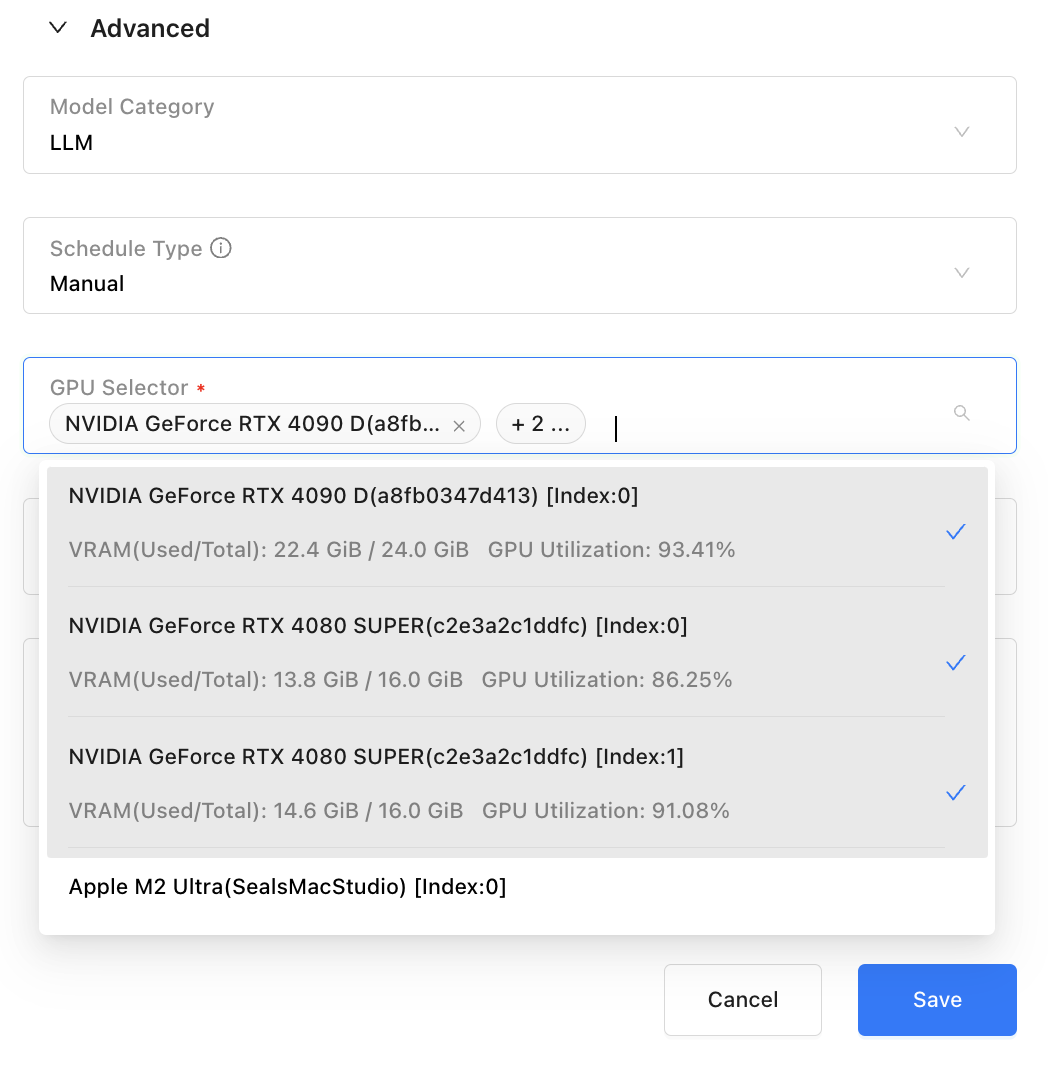Viewport: 1048px width, 1074px height.
Task: Click the +2 more tags badge
Action: pyautogui.click(x=540, y=424)
